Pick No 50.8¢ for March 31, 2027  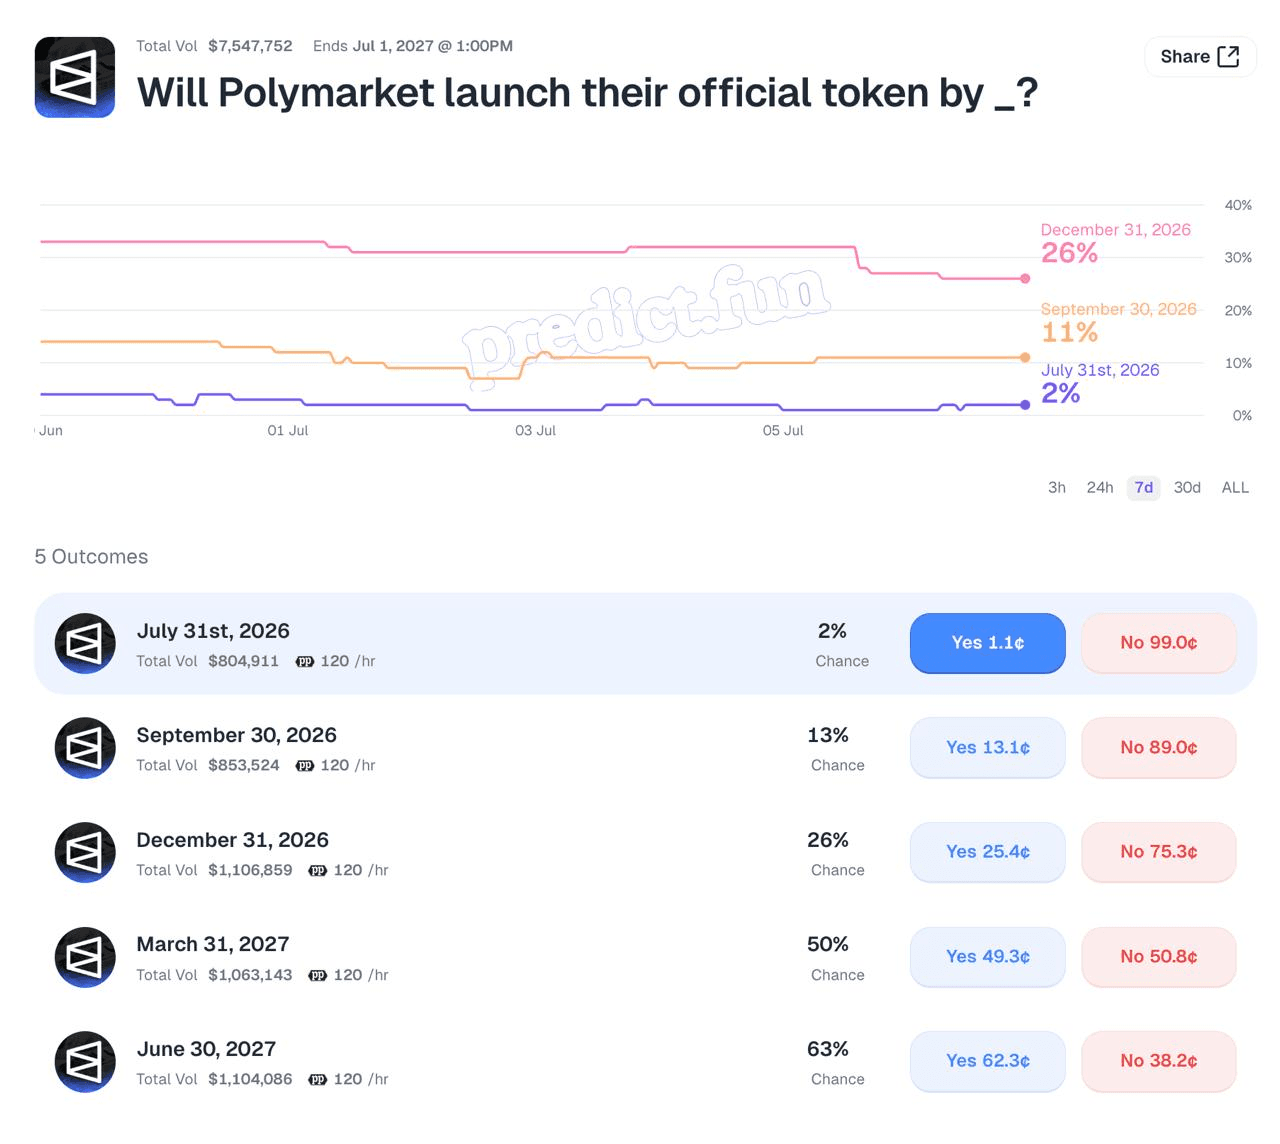point(1159,957)
